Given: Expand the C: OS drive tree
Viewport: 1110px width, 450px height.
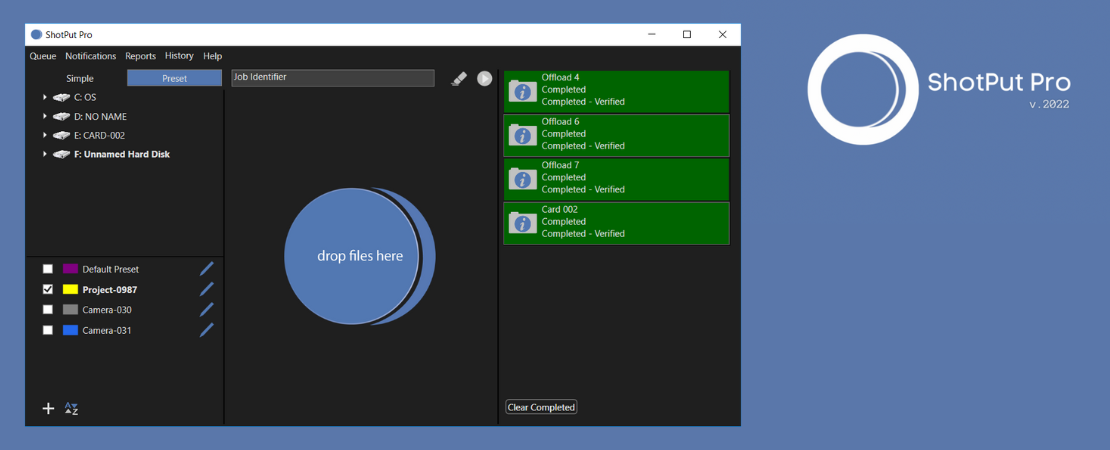Looking at the screenshot, I should [44, 98].
